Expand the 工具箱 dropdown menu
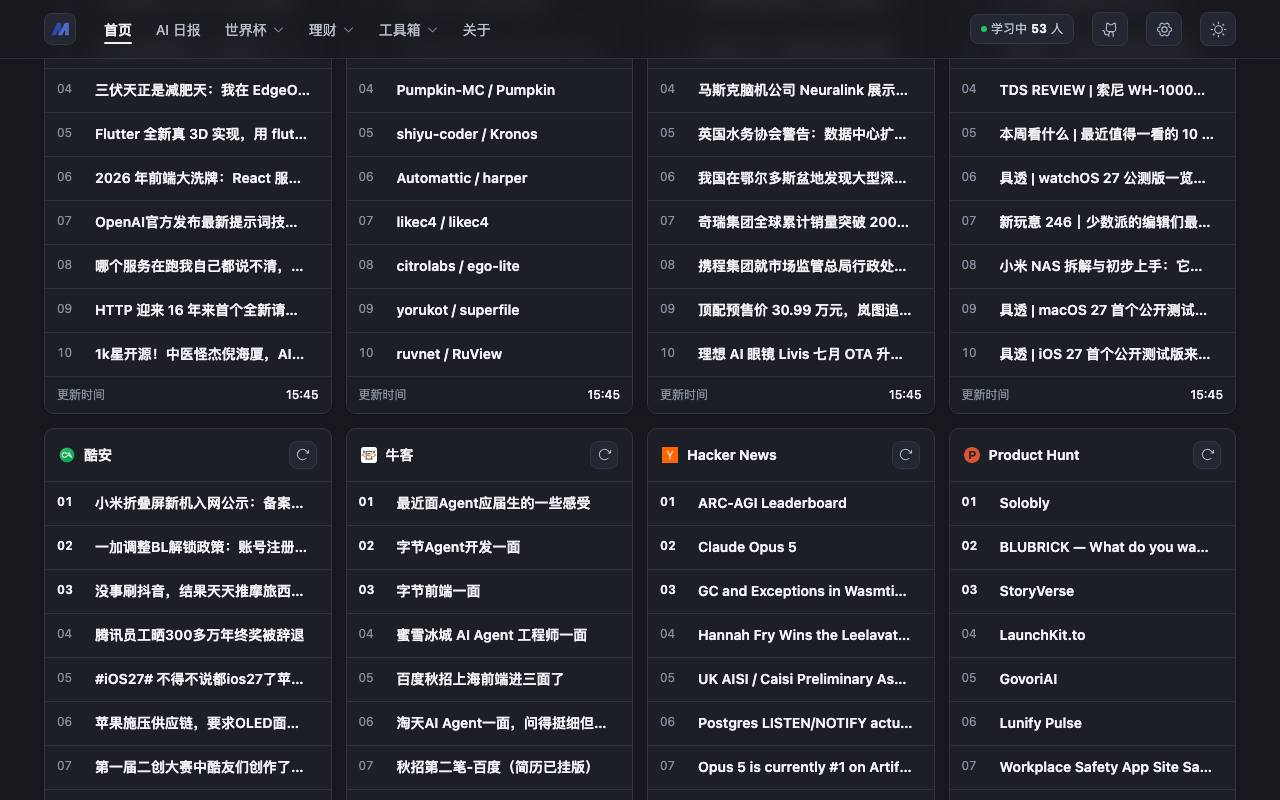Image resolution: width=1280 pixels, height=800 pixels. [408, 30]
